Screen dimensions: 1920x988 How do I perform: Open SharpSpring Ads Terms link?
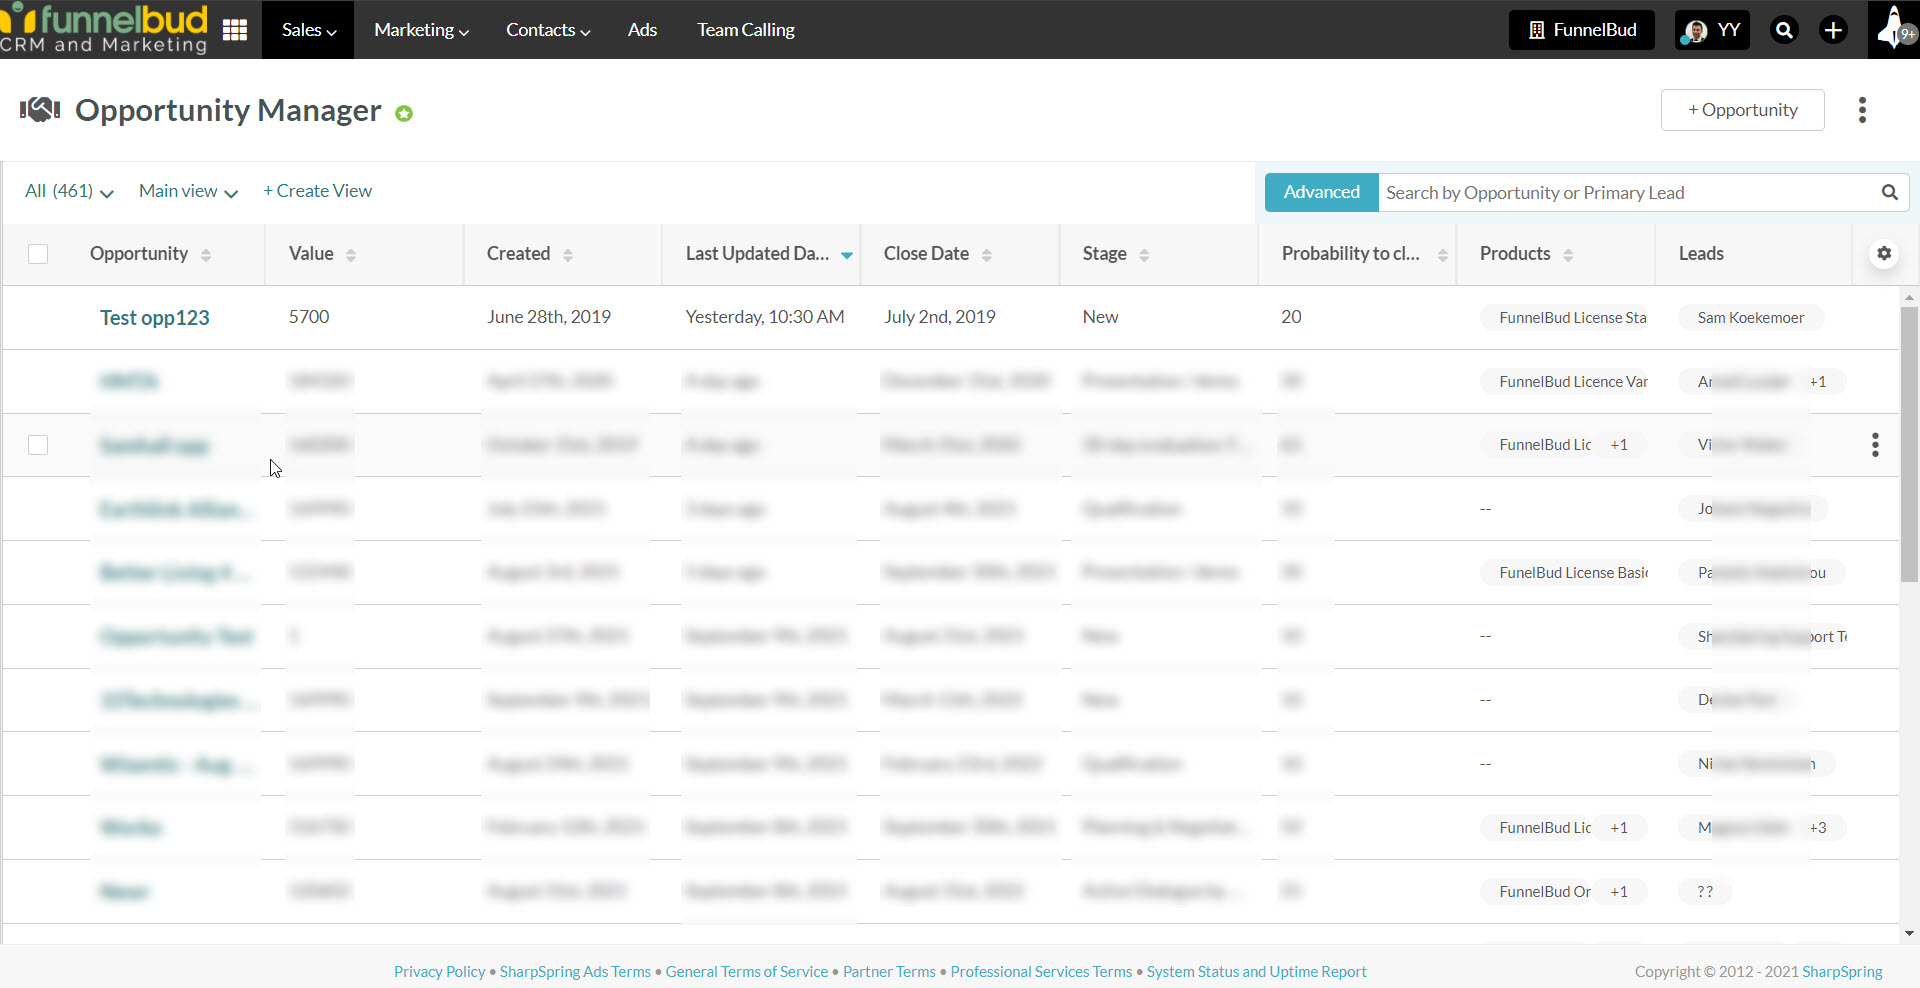575,972
